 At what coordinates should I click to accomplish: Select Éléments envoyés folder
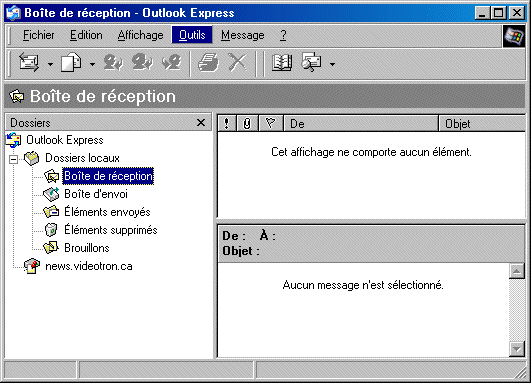(x=107, y=212)
